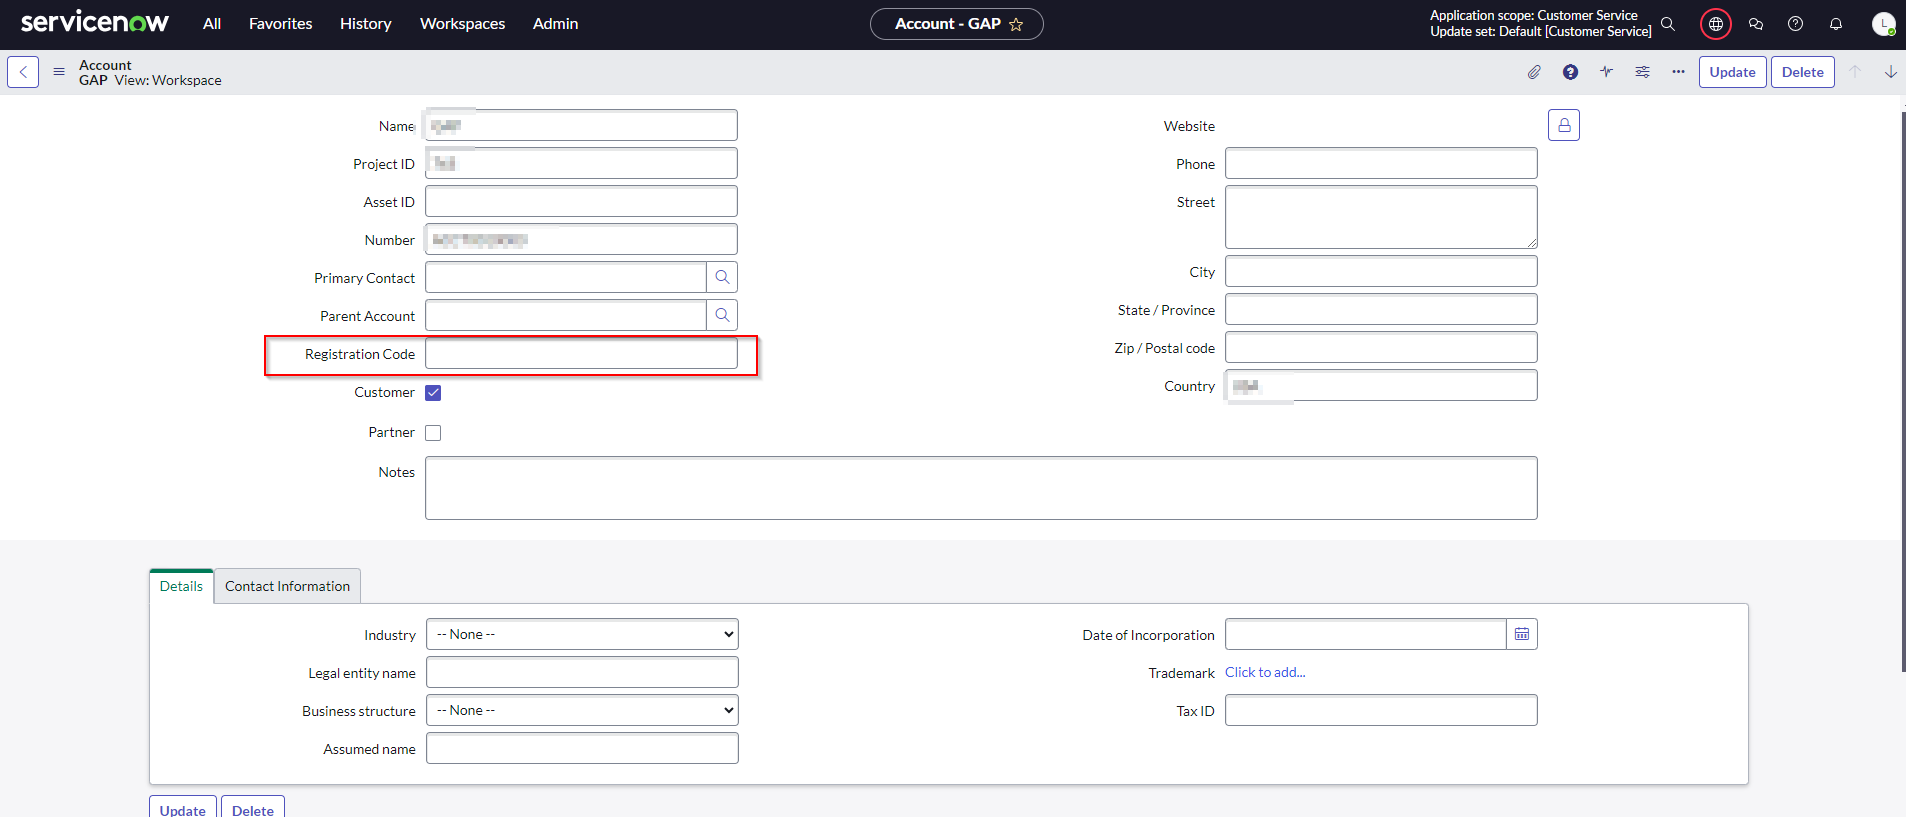The width and height of the screenshot is (1906, 817).
Task: Switch to Contact Information tab
Action: (x=287, y=586)
